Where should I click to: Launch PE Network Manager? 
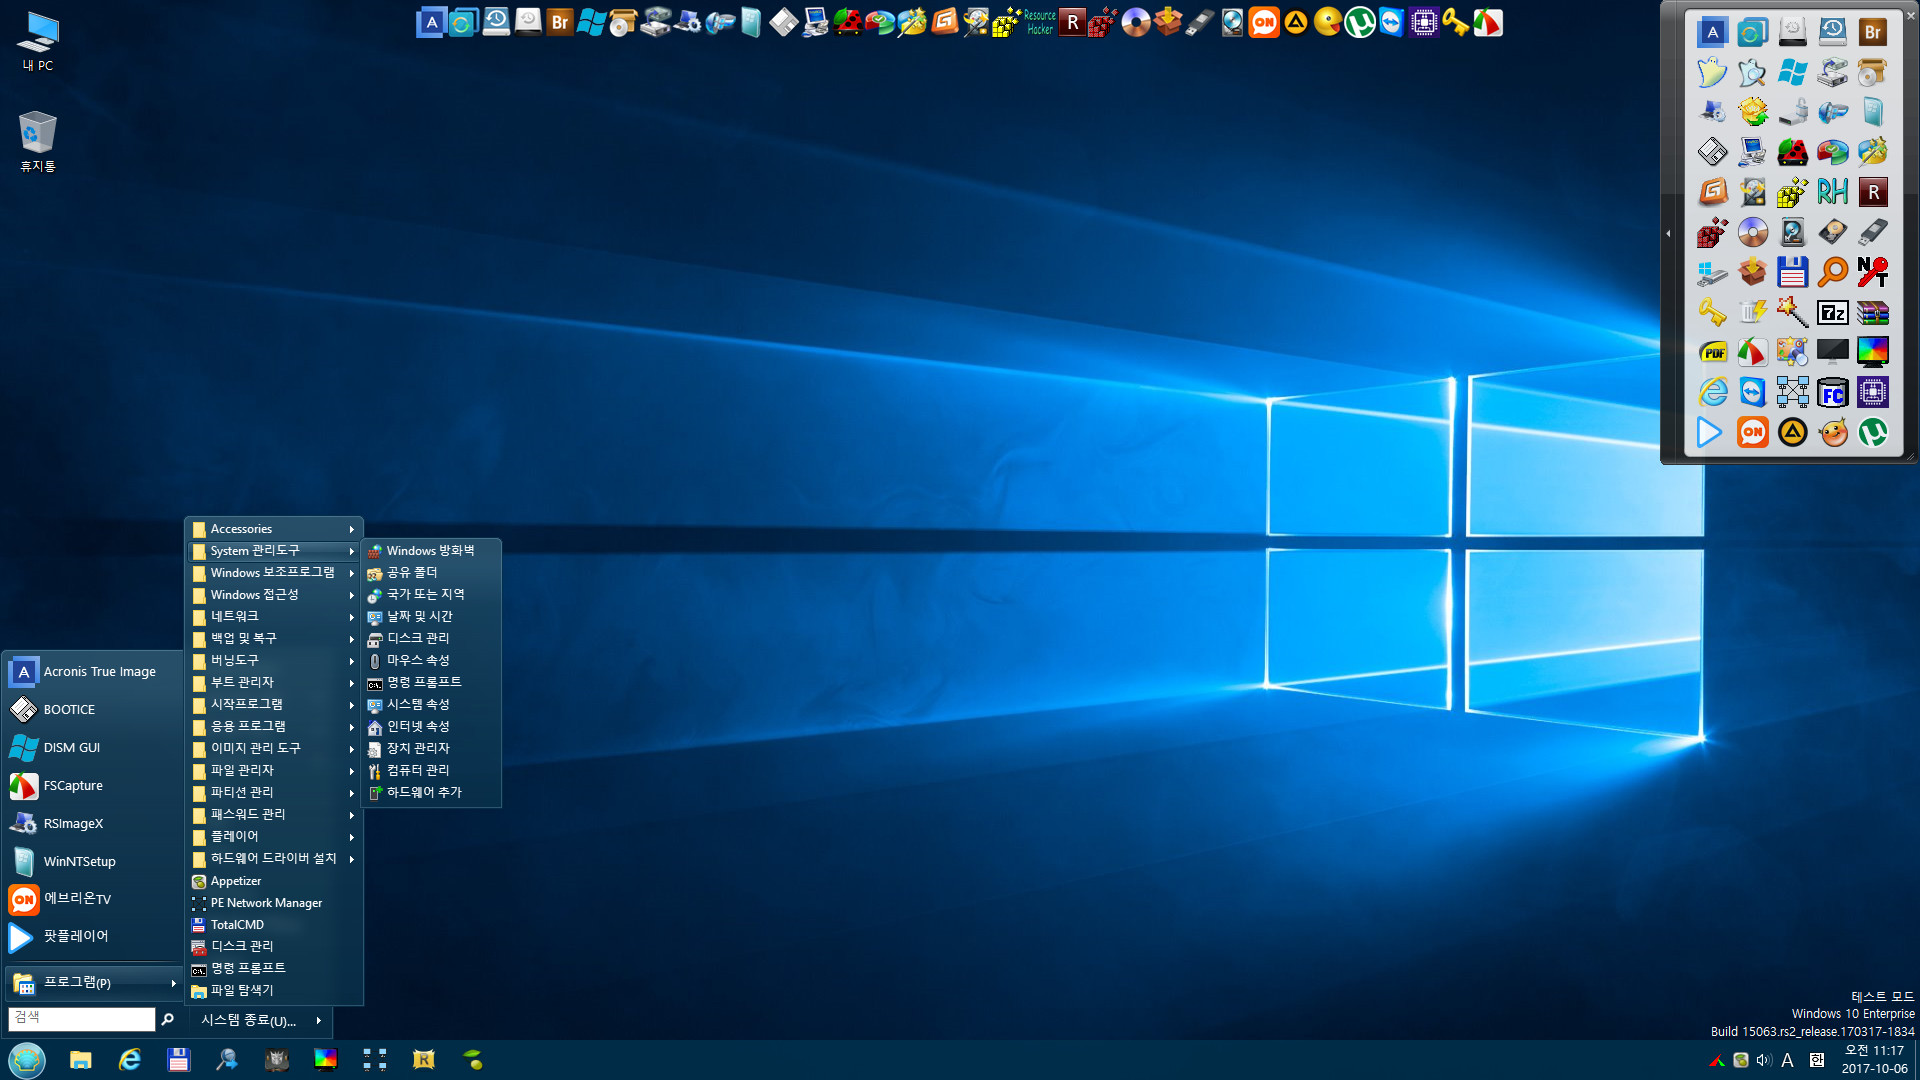point(274,903)
